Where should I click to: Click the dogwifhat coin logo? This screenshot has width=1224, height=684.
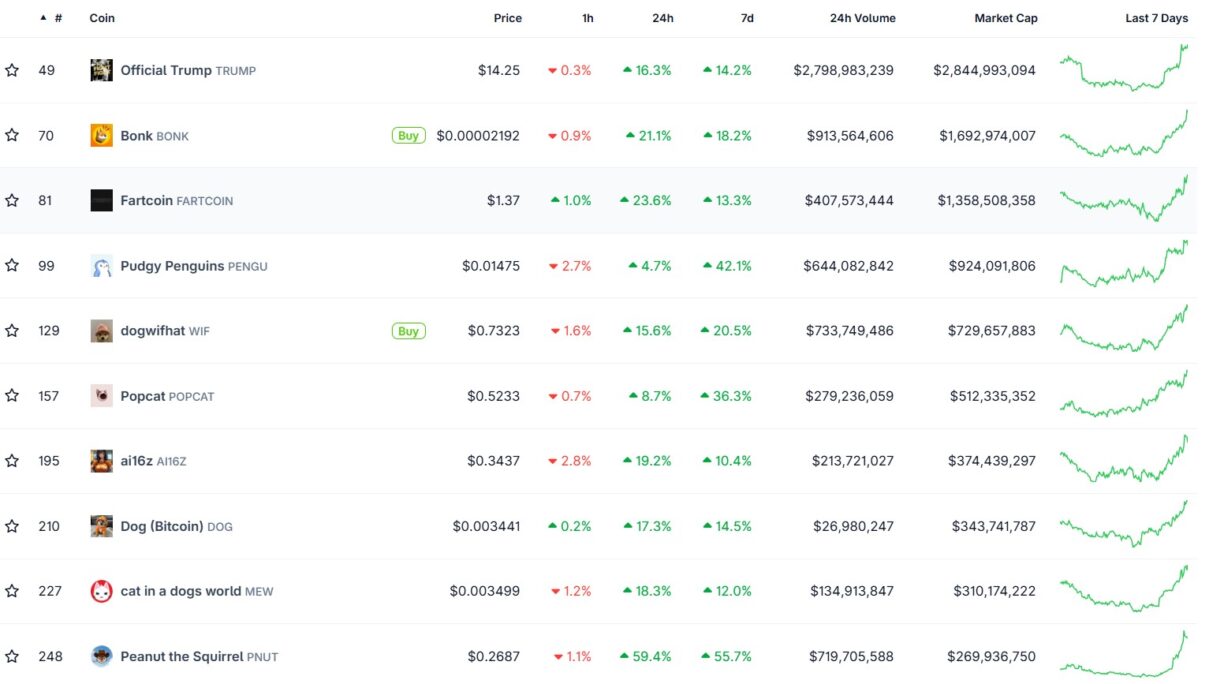100,330
